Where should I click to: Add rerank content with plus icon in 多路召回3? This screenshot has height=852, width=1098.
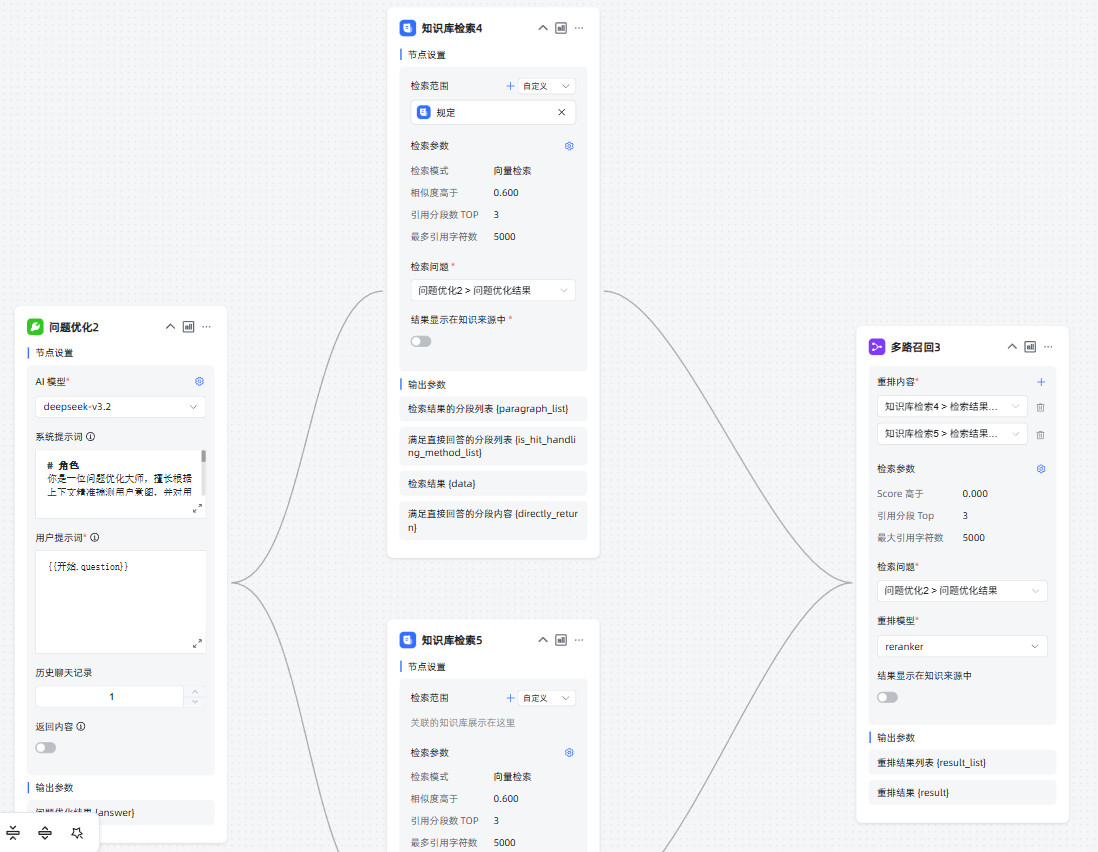(1040, 382)
